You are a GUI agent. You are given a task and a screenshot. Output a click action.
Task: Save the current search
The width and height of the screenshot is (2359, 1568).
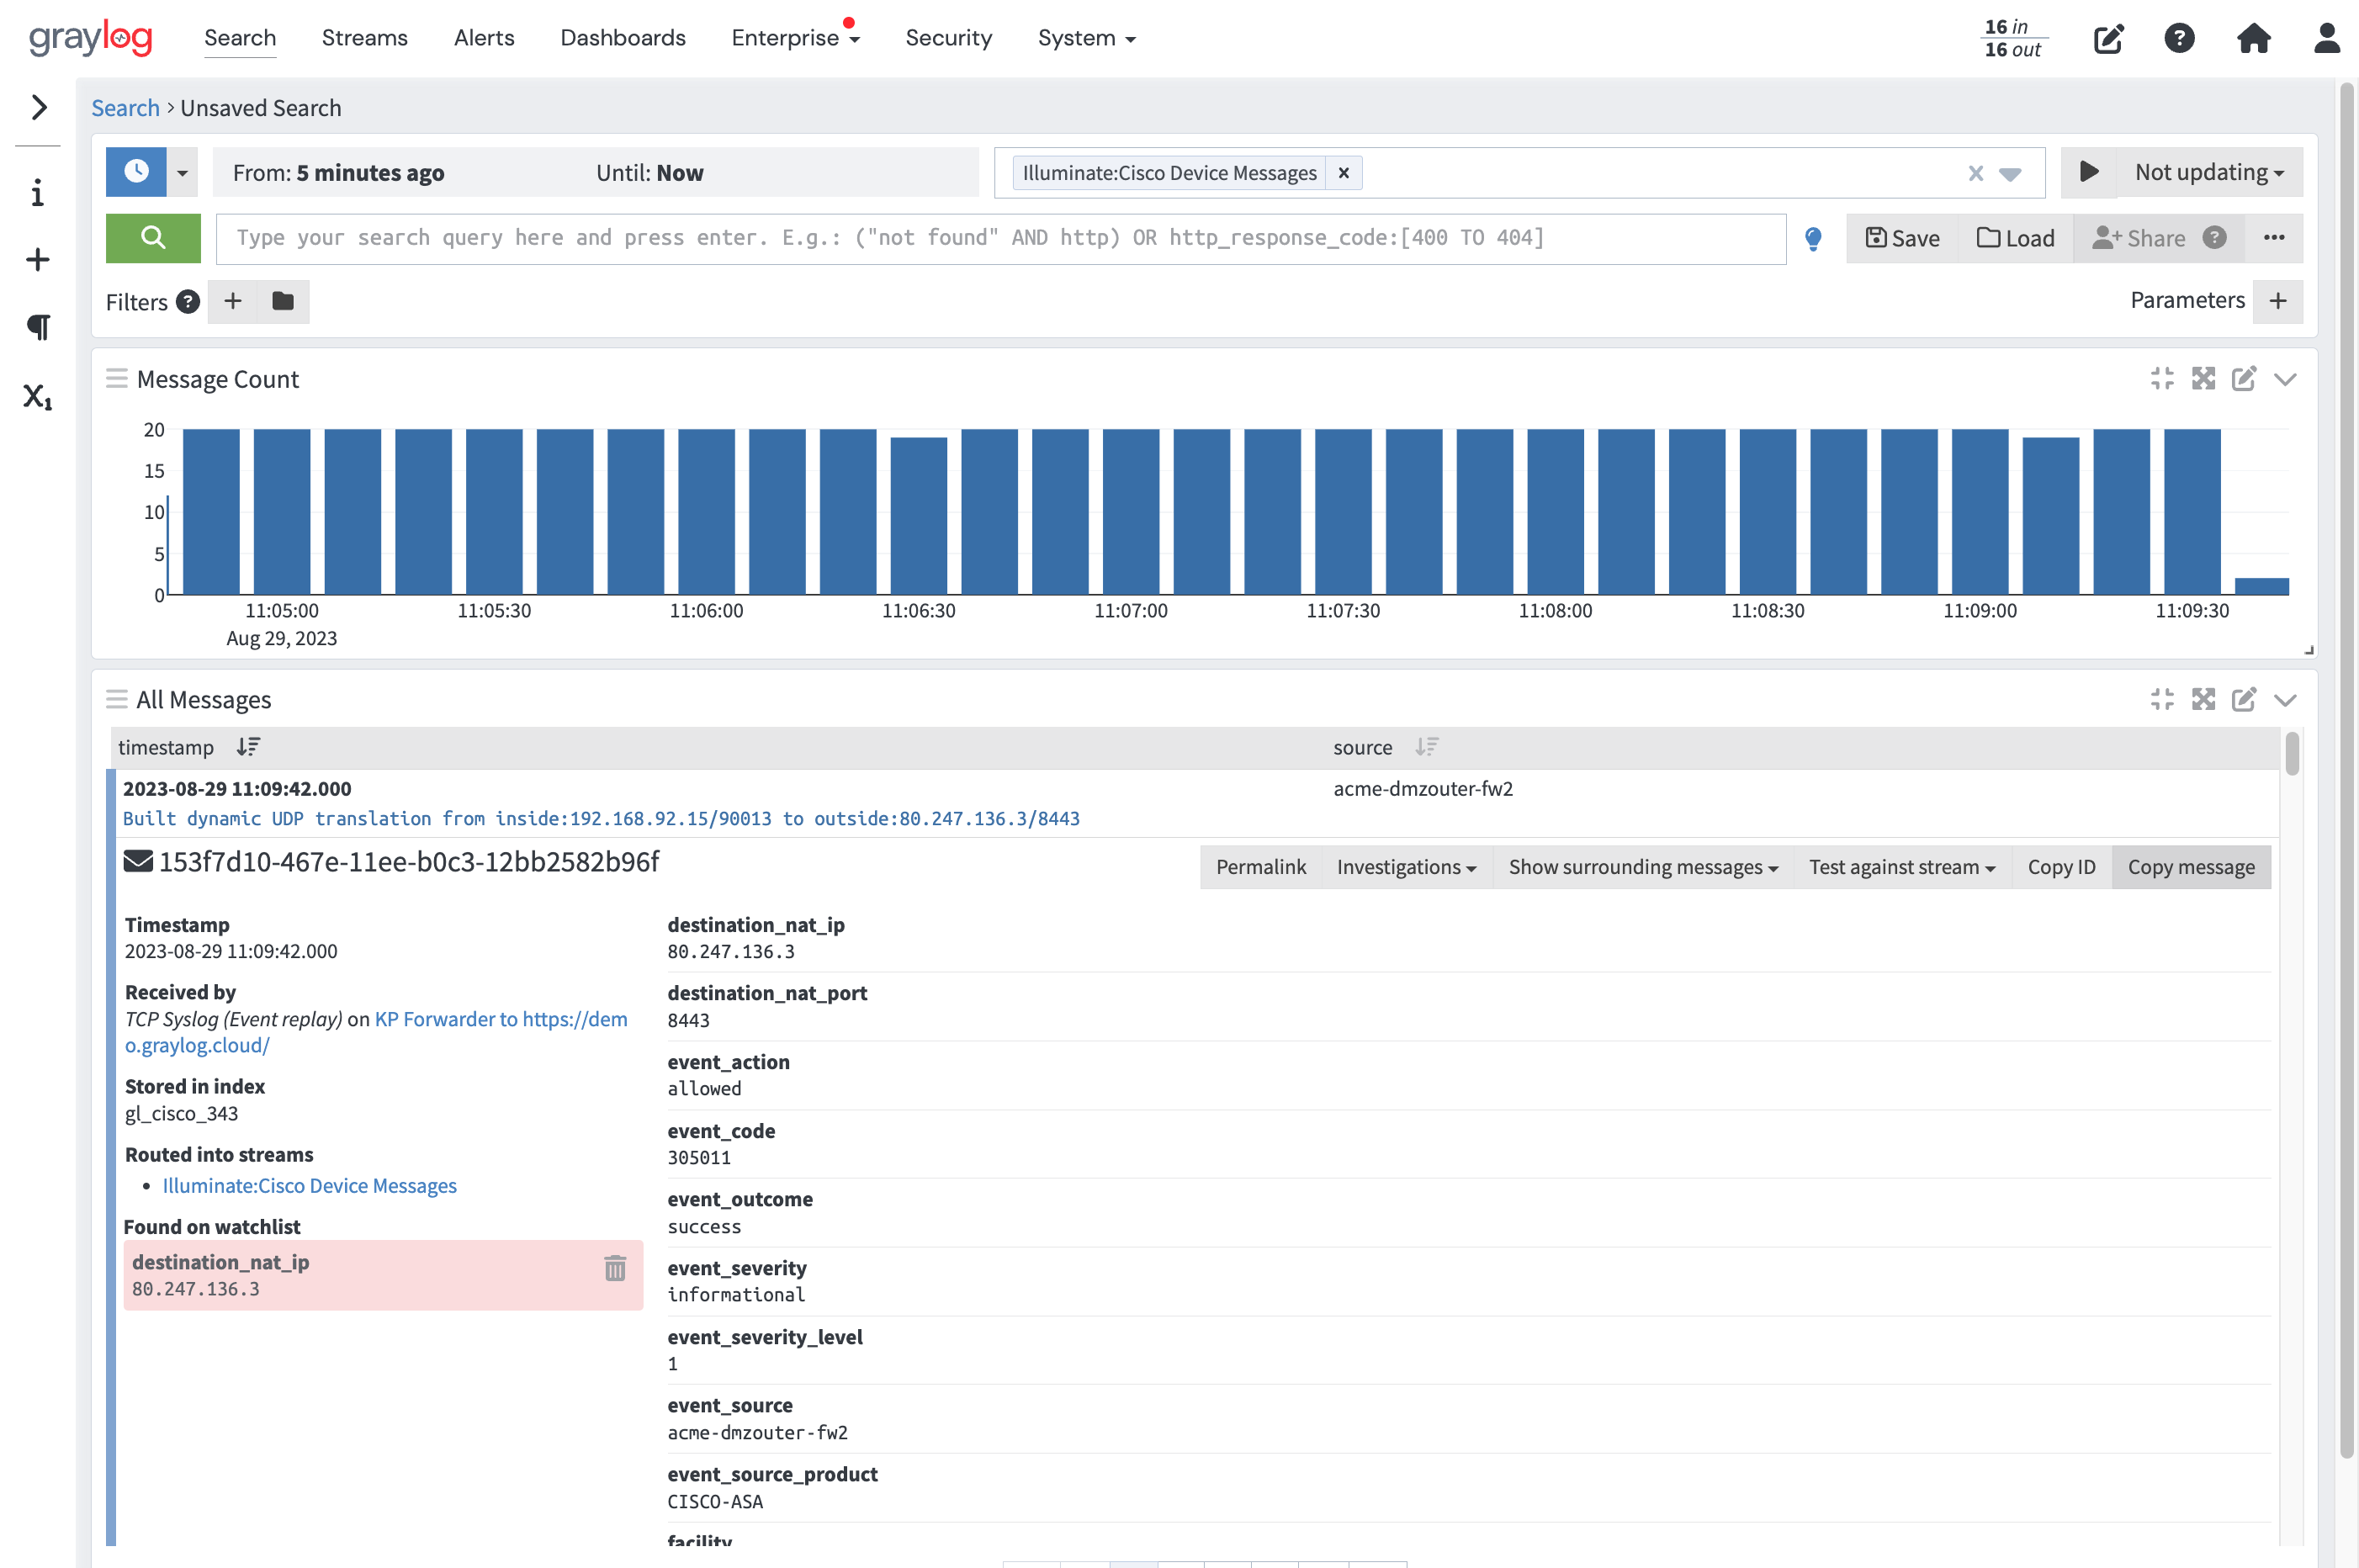point(1902,238)
